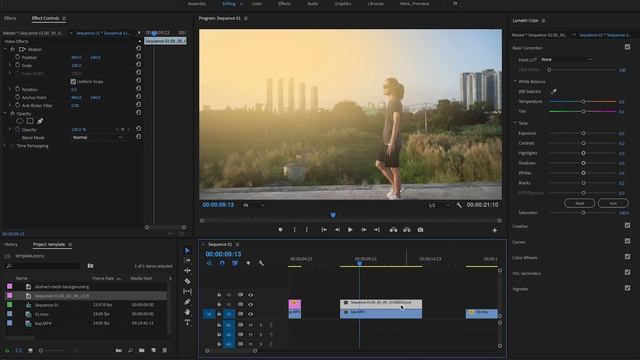The image size is (640, 360).
Task: Click the Lift button in monitor
Action: pos(393,230)
